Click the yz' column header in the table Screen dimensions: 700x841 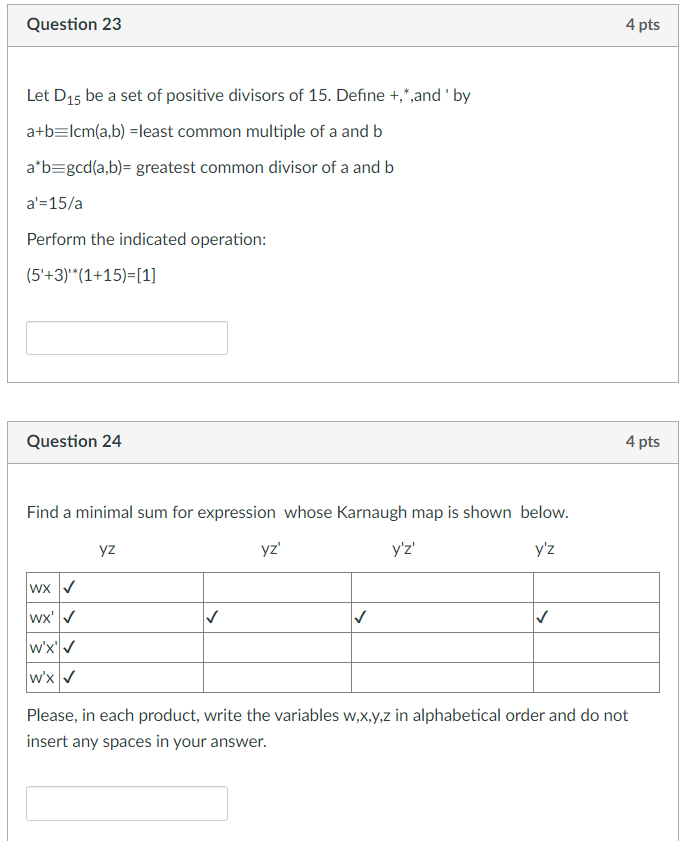(x=269, y=548)
